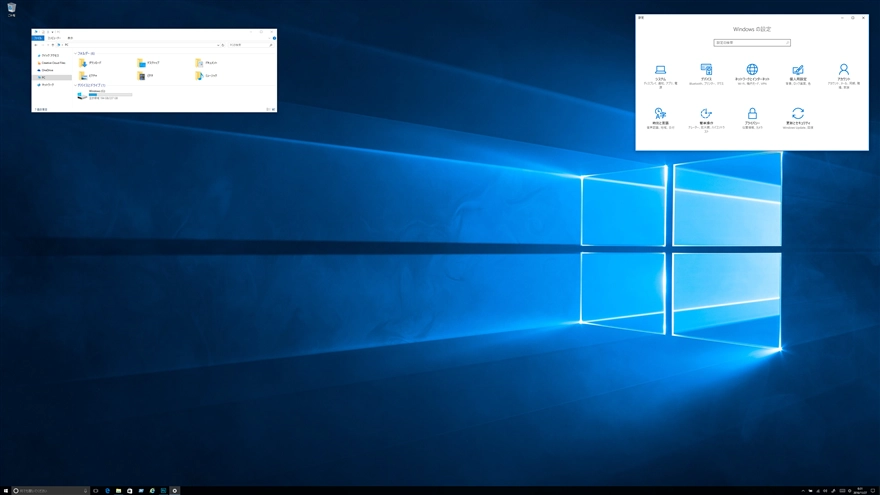This screenshot has height=495, width=880.
Task: Open Explorer Help (blue question icon)
Action: (274, 38)
